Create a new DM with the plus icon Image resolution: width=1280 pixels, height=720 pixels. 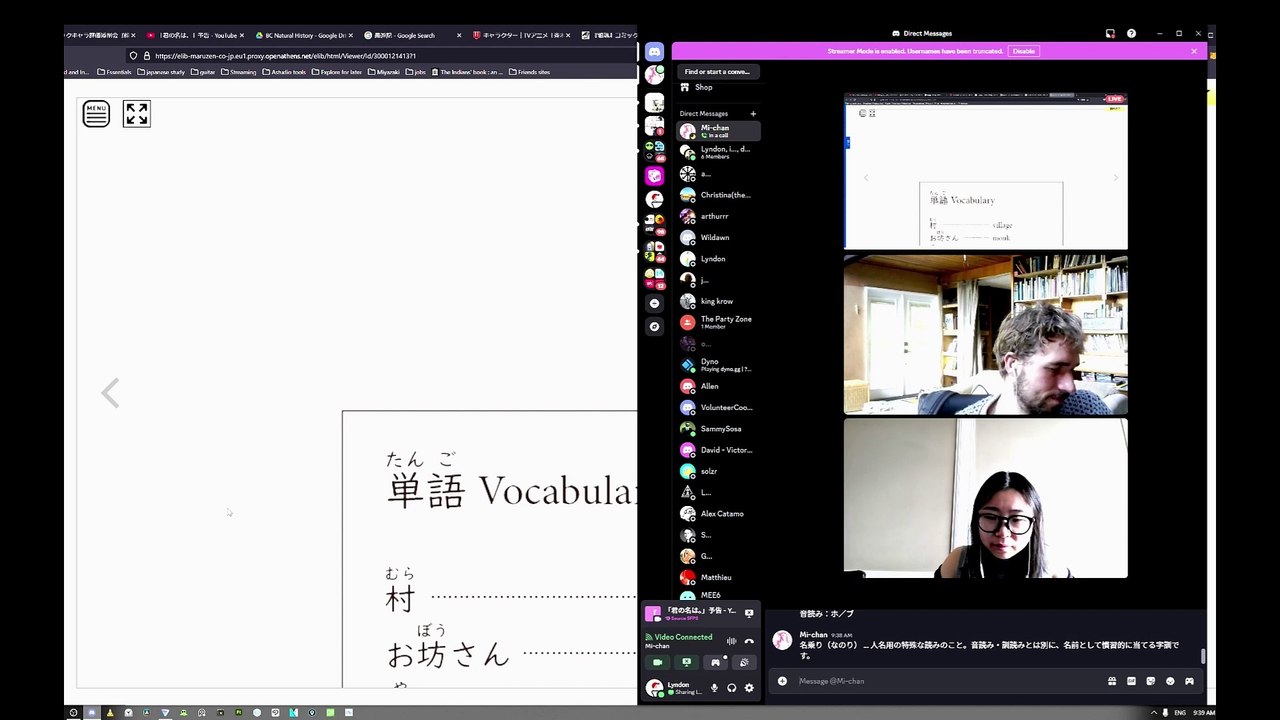[753, 113]
